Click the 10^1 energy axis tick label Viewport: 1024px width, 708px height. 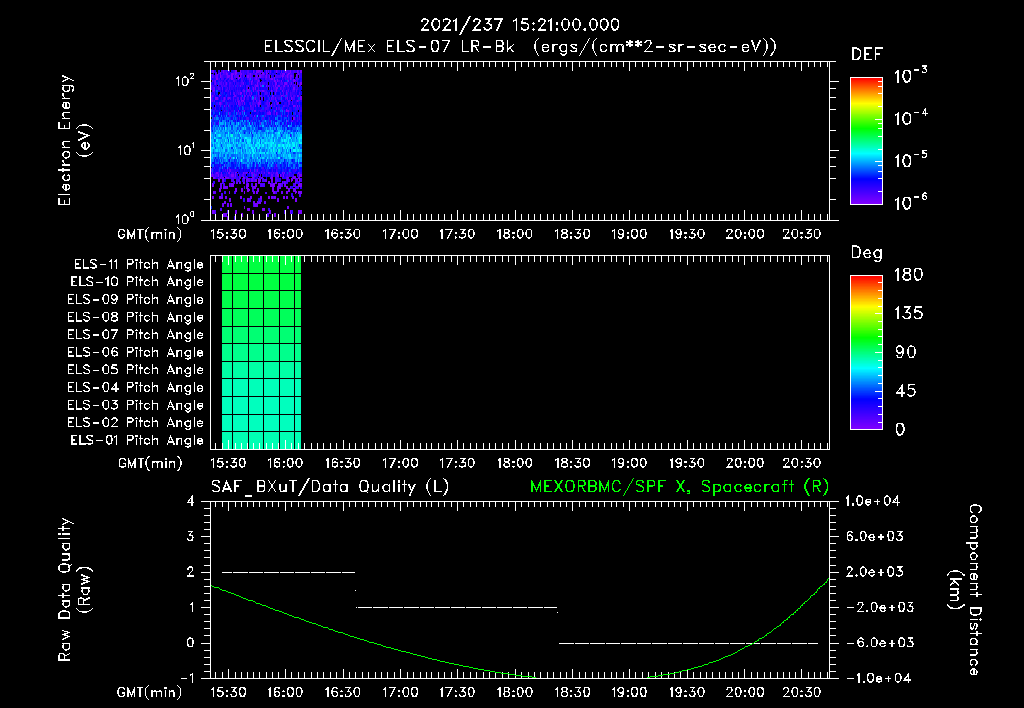click(x=185, y=150)
